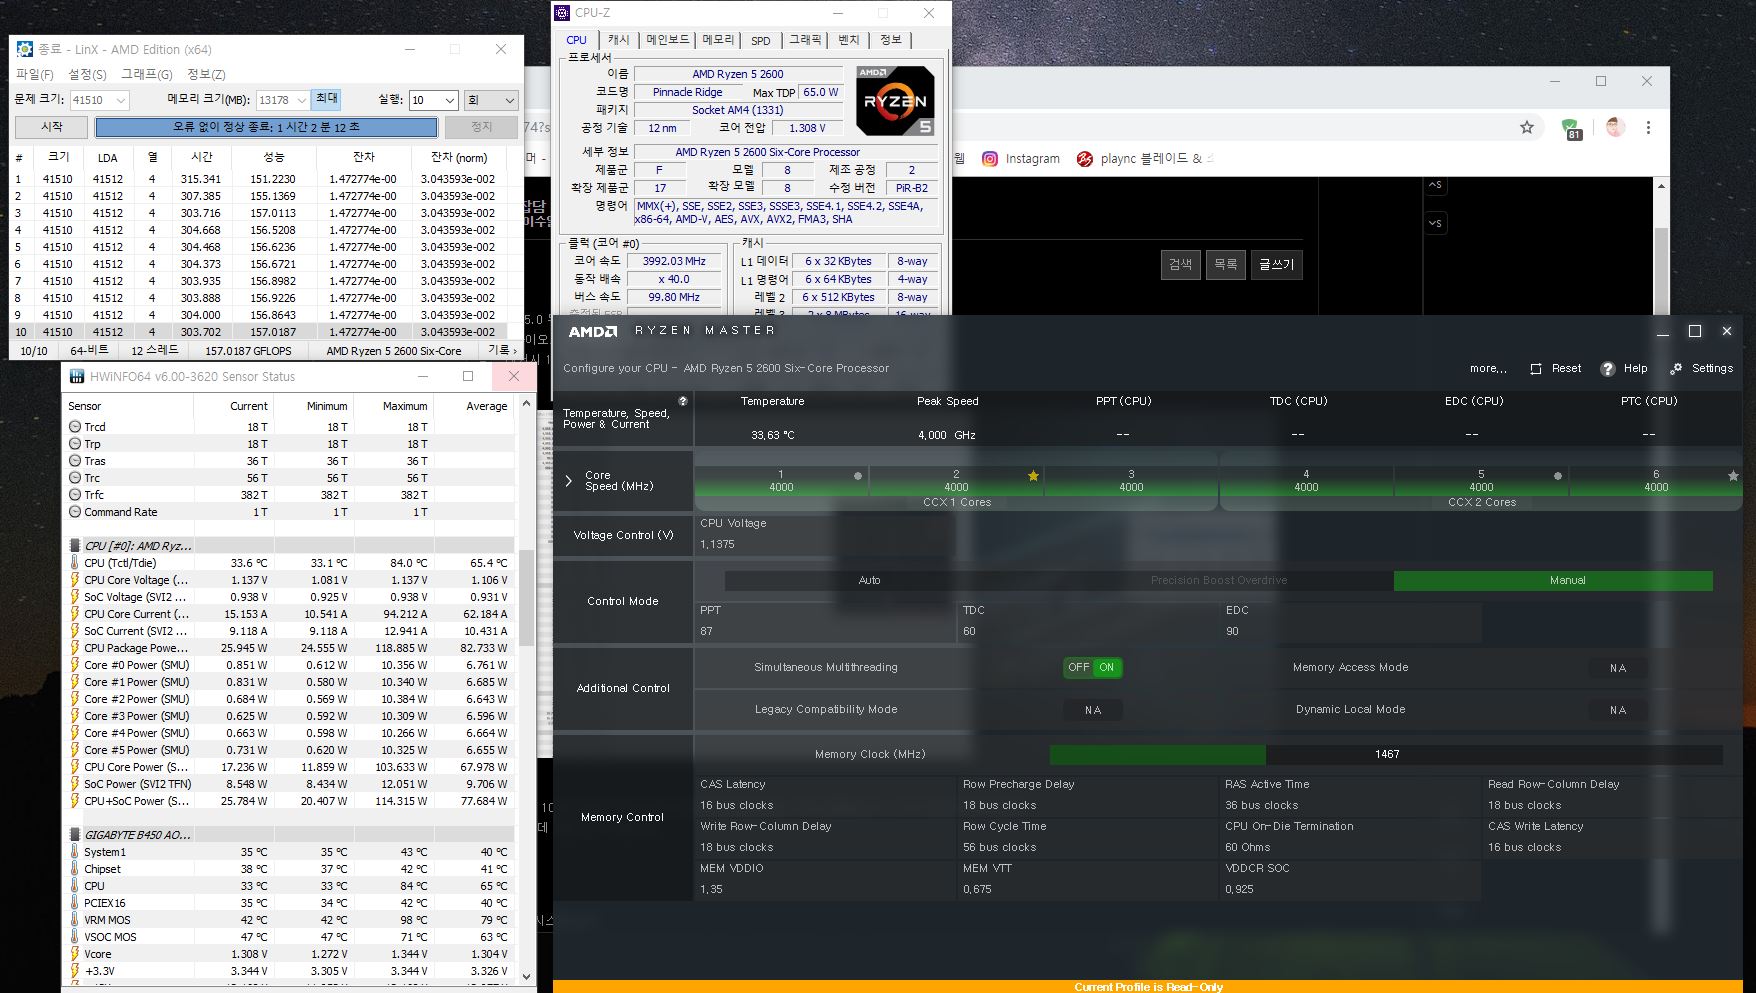Image resolution: width=1756 pixels, height=993 pixels.
Task: Switch to 메모리 tab in CPU-Z
Action: pos(718,40)
